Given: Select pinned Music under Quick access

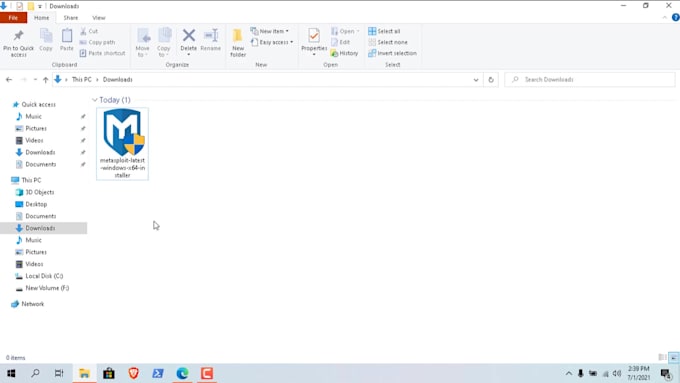Looking at the screenshot, I should point(33,117).
